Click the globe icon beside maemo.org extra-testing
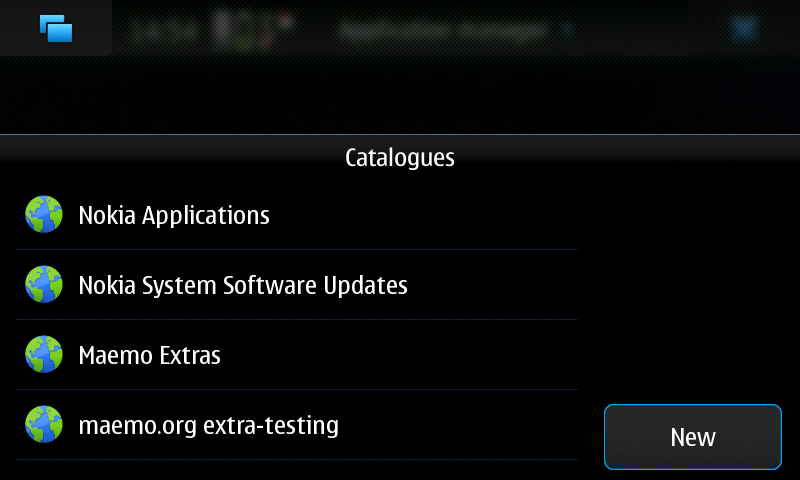This screenshot has height=480, width=800. point(44,424)
